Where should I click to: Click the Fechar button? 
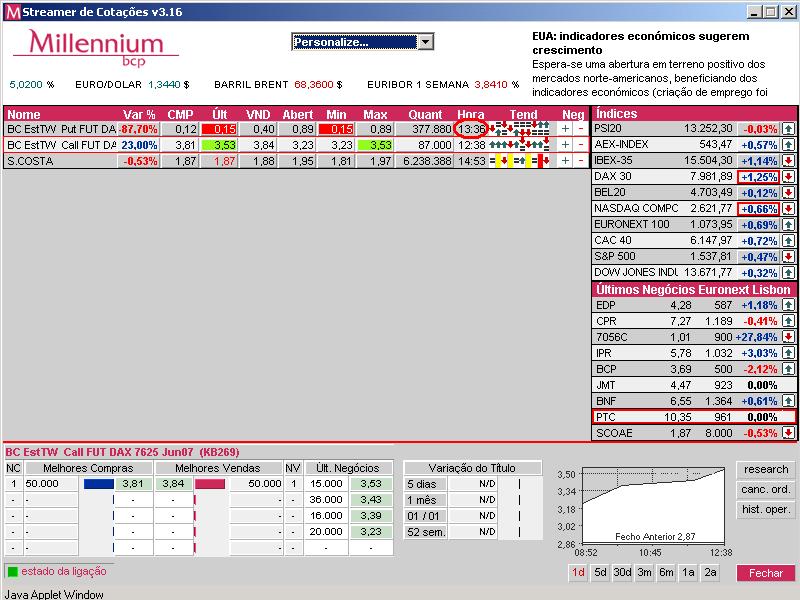[766, 573]
